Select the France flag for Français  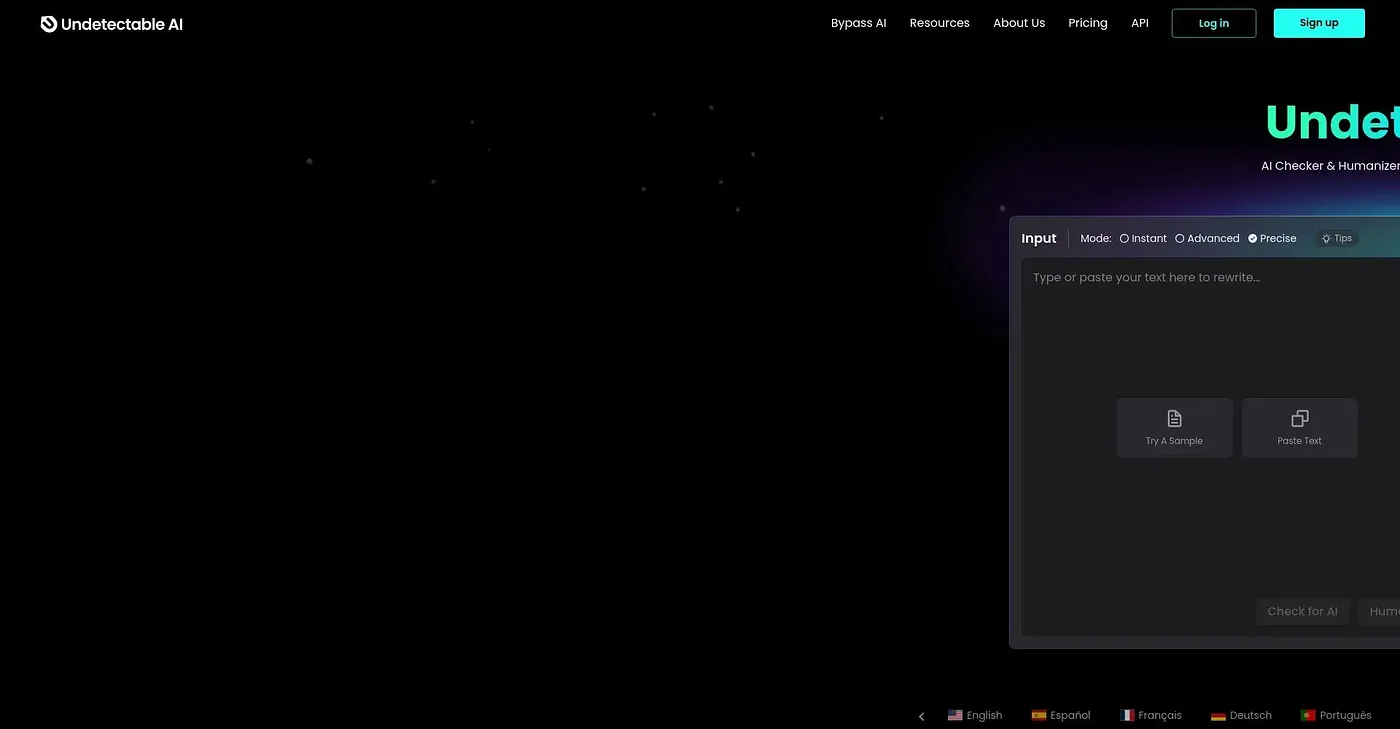click(x=1127, y=715)
